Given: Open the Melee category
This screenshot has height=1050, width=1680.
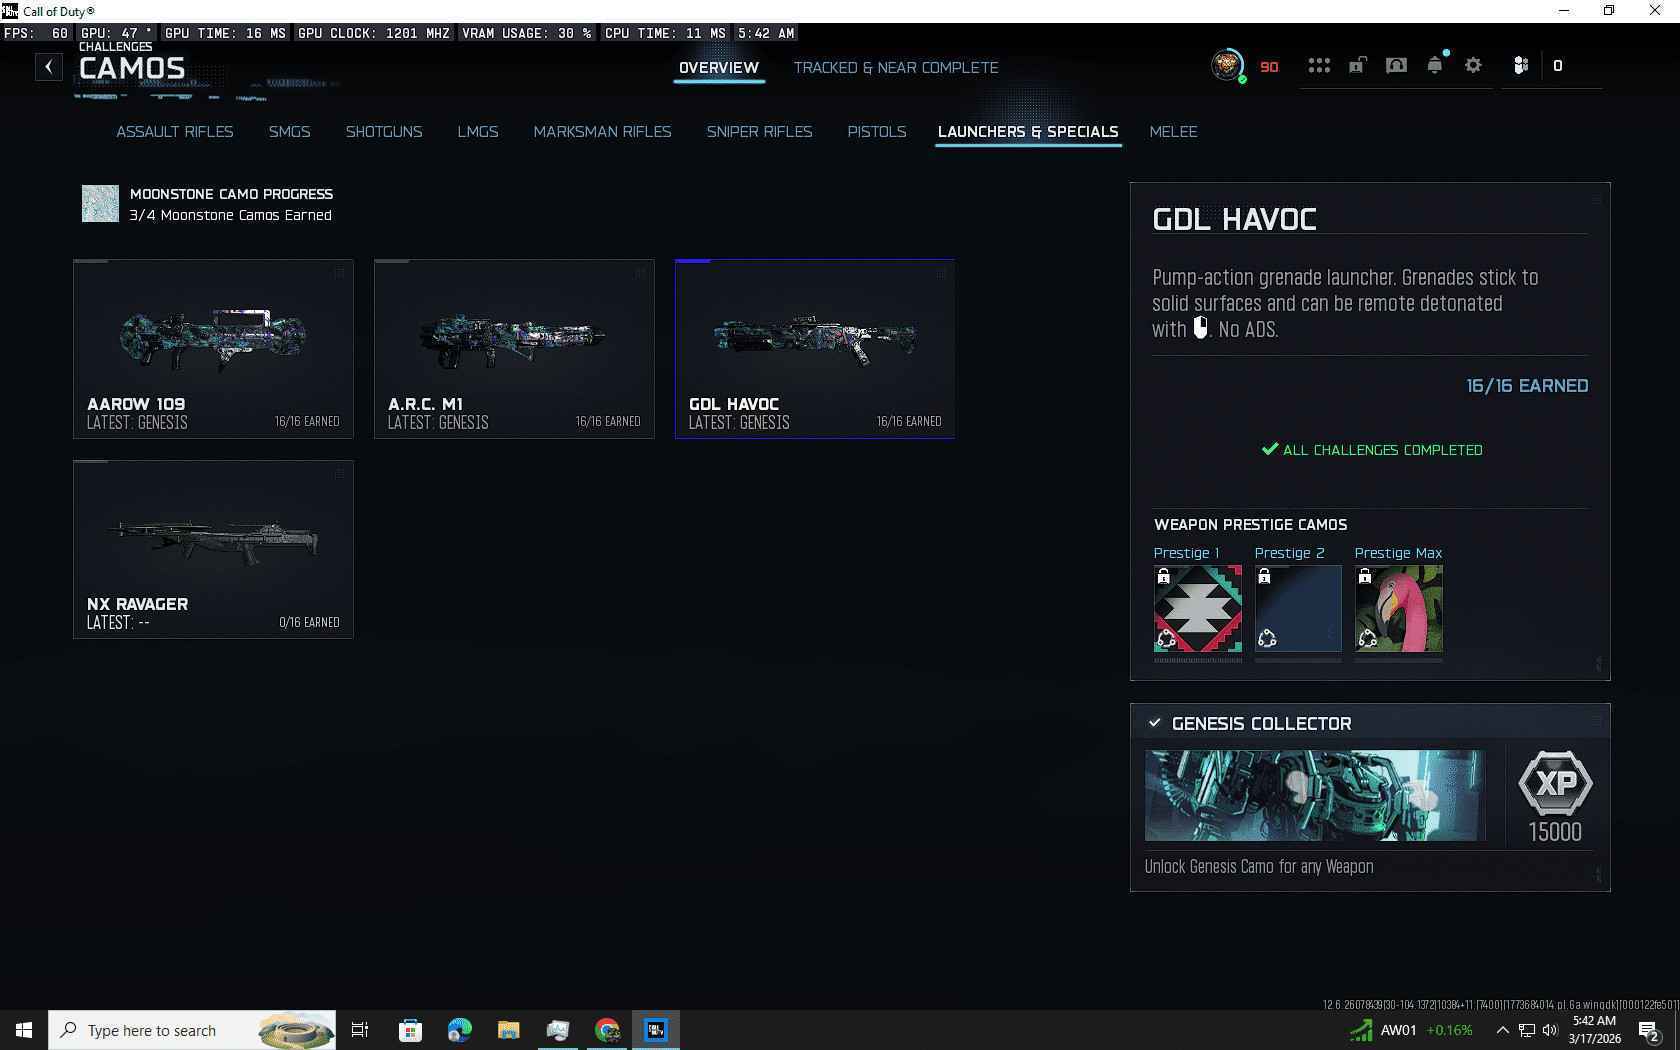Looking at the screenshot, I should [1173, 132].
